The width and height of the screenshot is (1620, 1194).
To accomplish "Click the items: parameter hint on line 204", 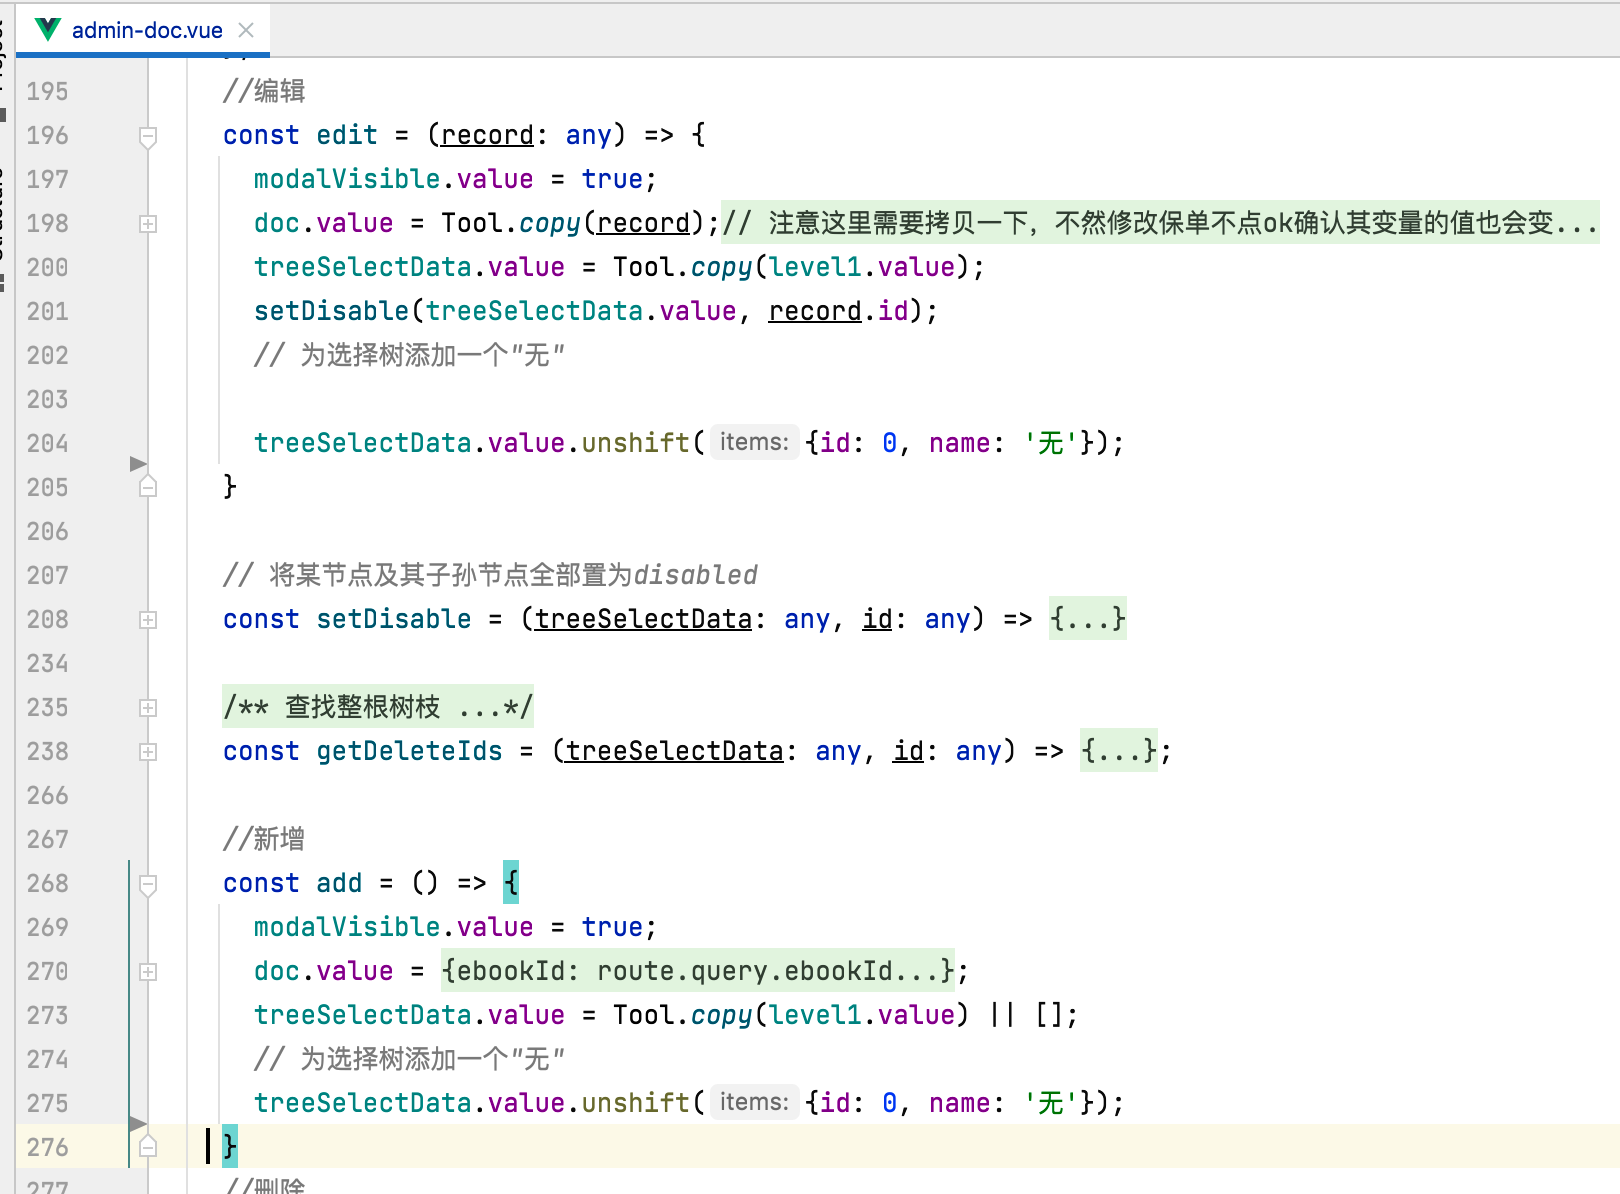I will click(754, 442).
